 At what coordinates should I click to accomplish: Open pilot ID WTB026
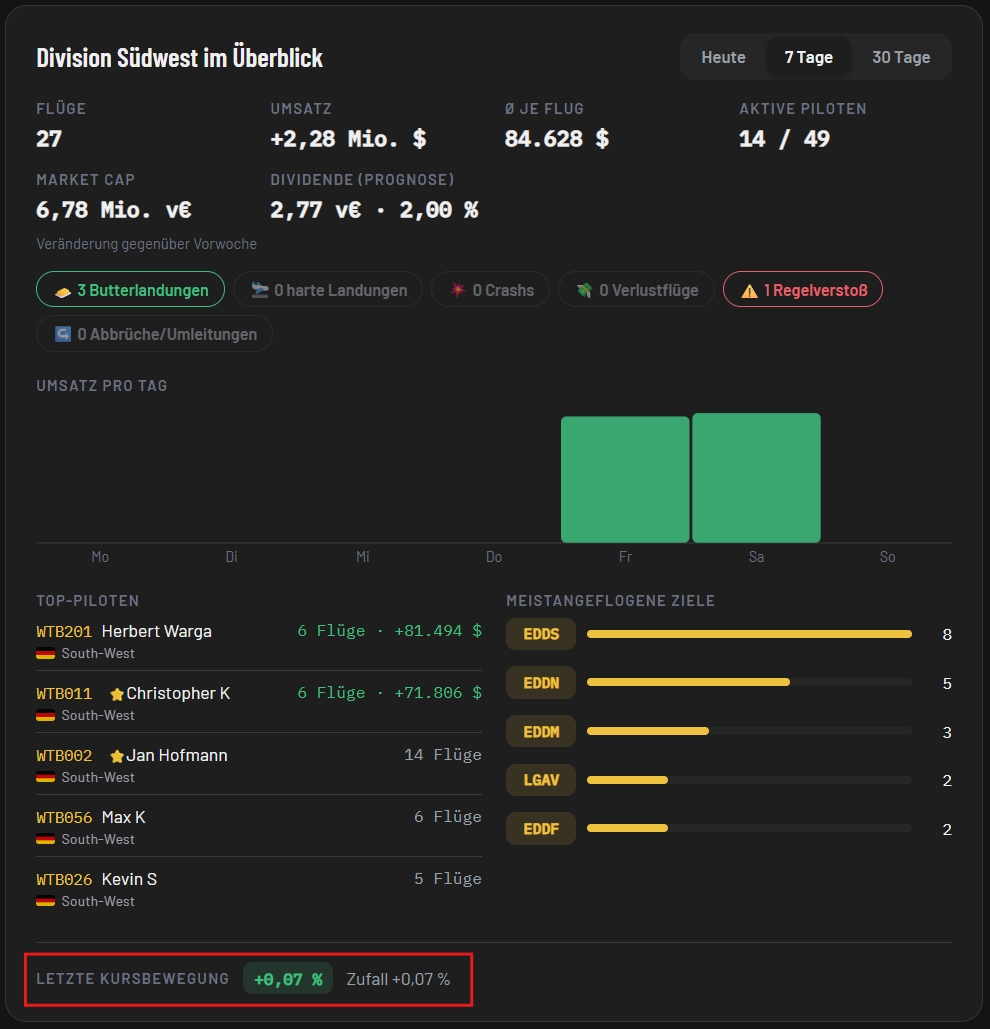[x=64, y=879]
